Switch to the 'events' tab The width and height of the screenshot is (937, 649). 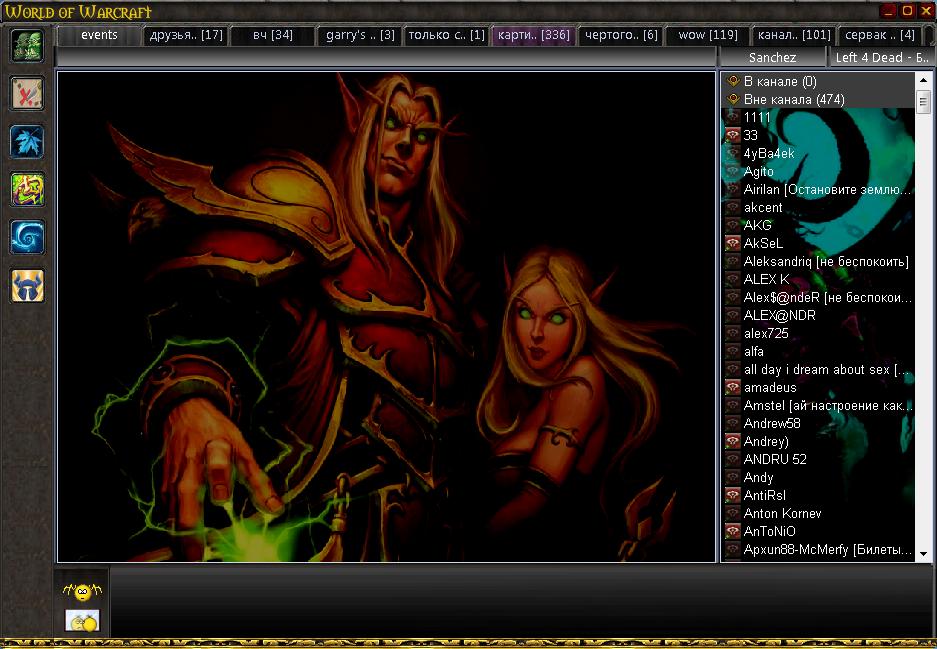click(99, 35)
